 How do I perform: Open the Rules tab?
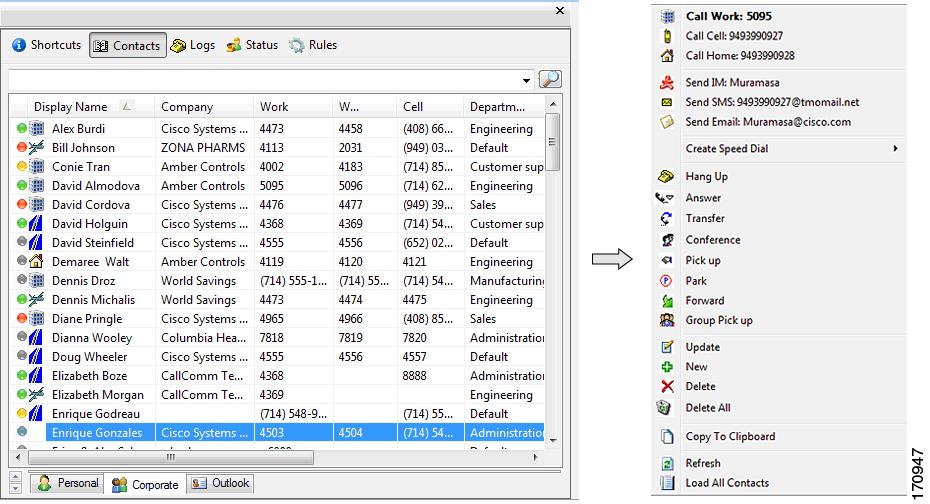pos(313,46)
